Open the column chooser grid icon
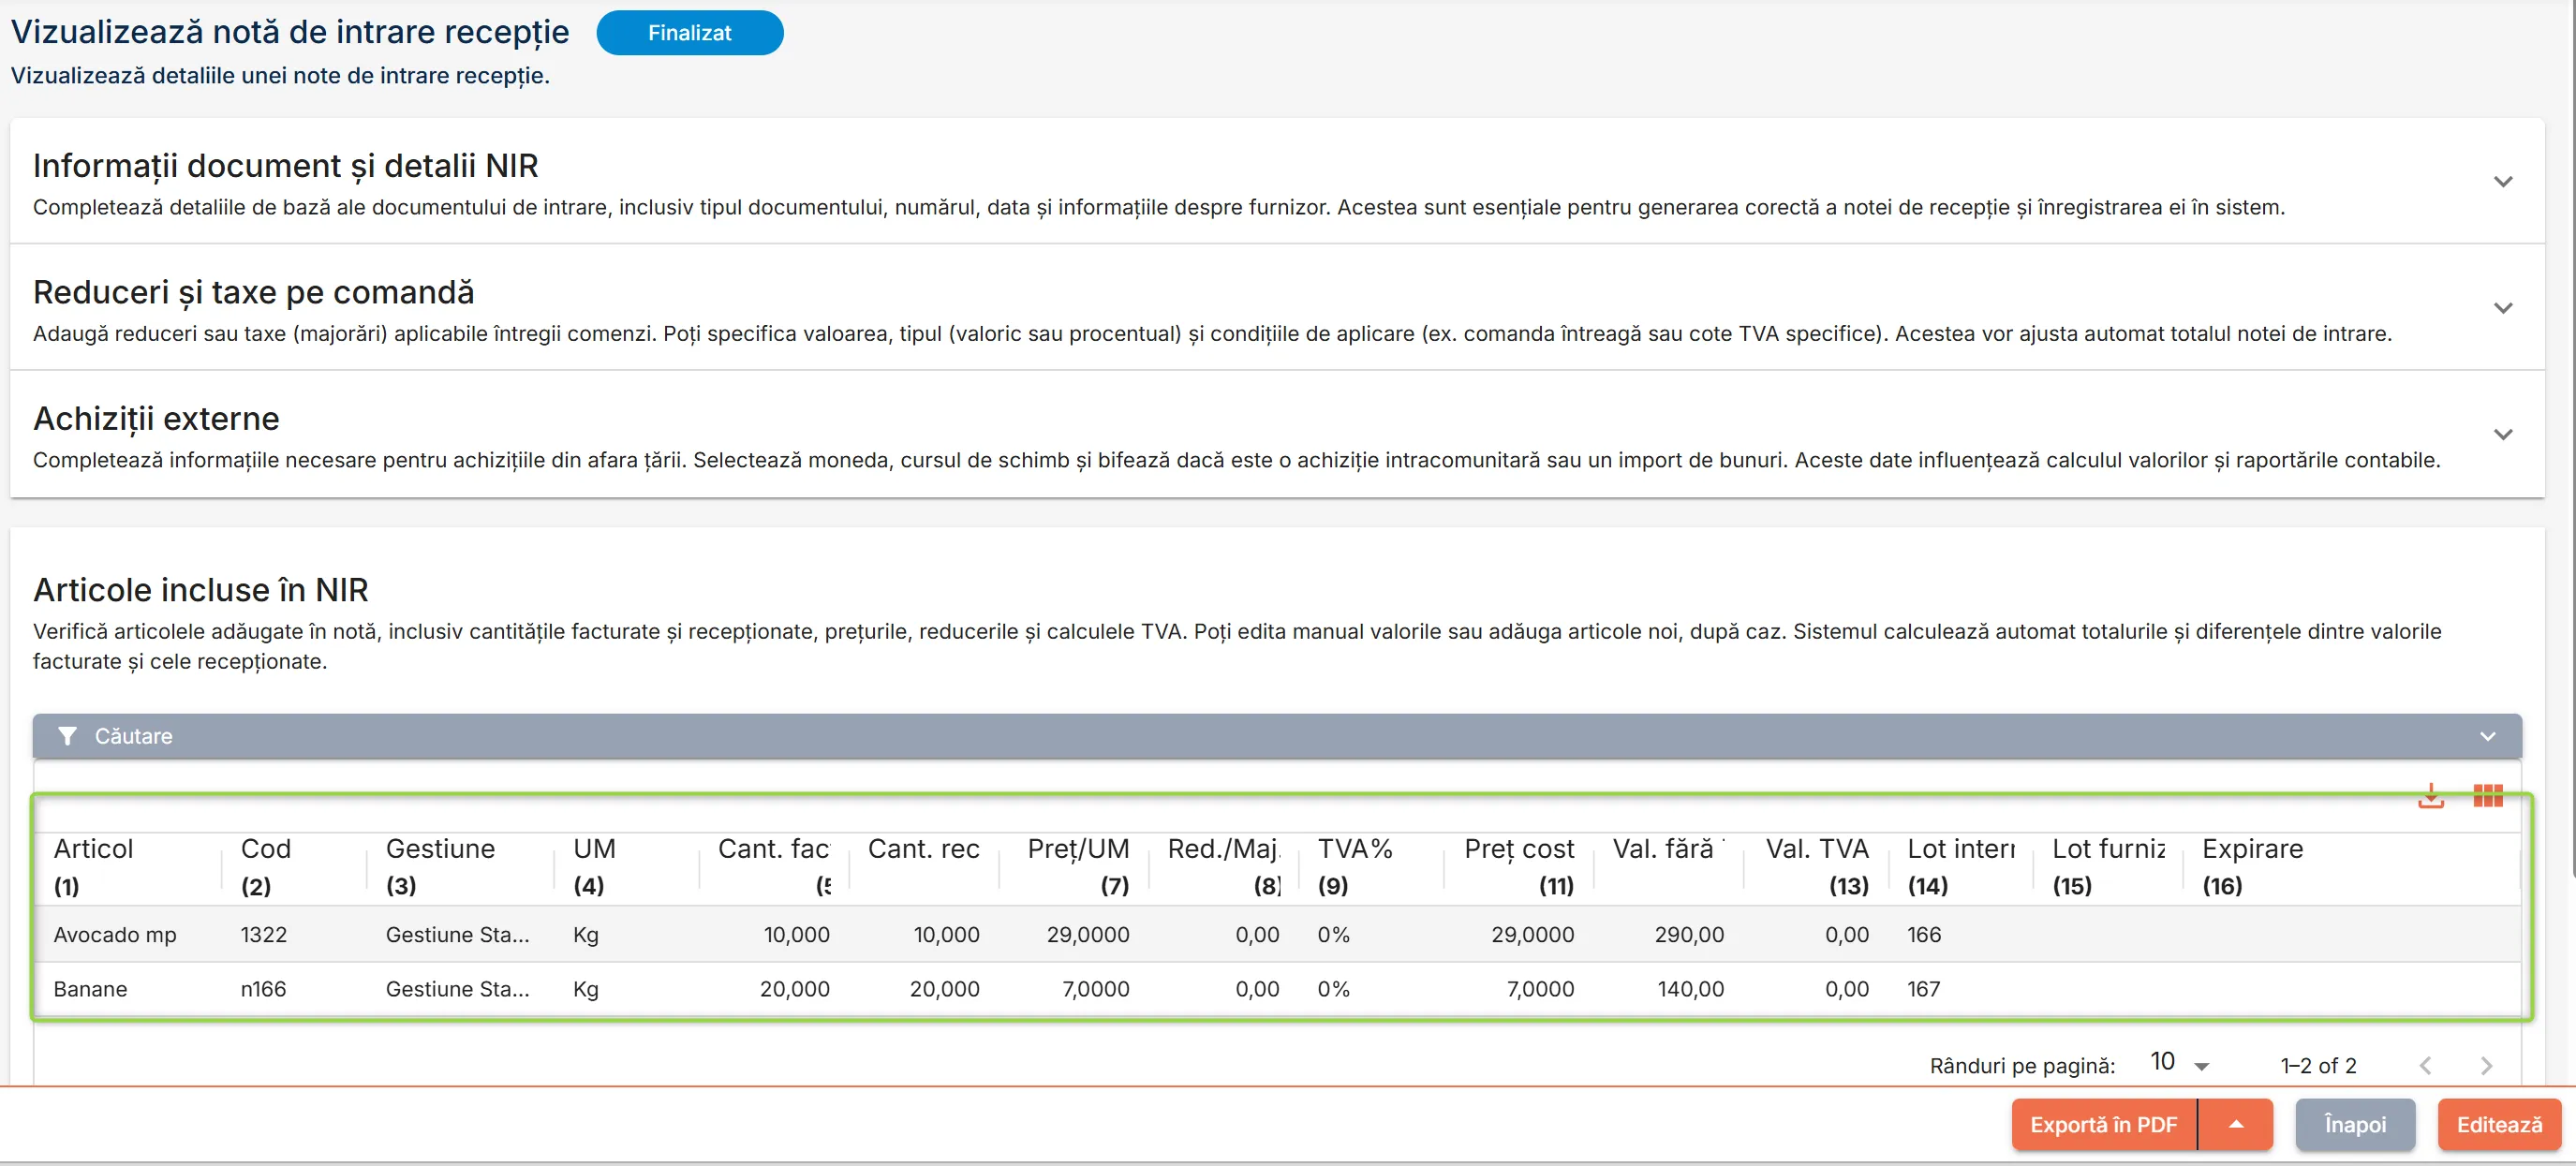2576x1166 pixels. (2487, 796)
